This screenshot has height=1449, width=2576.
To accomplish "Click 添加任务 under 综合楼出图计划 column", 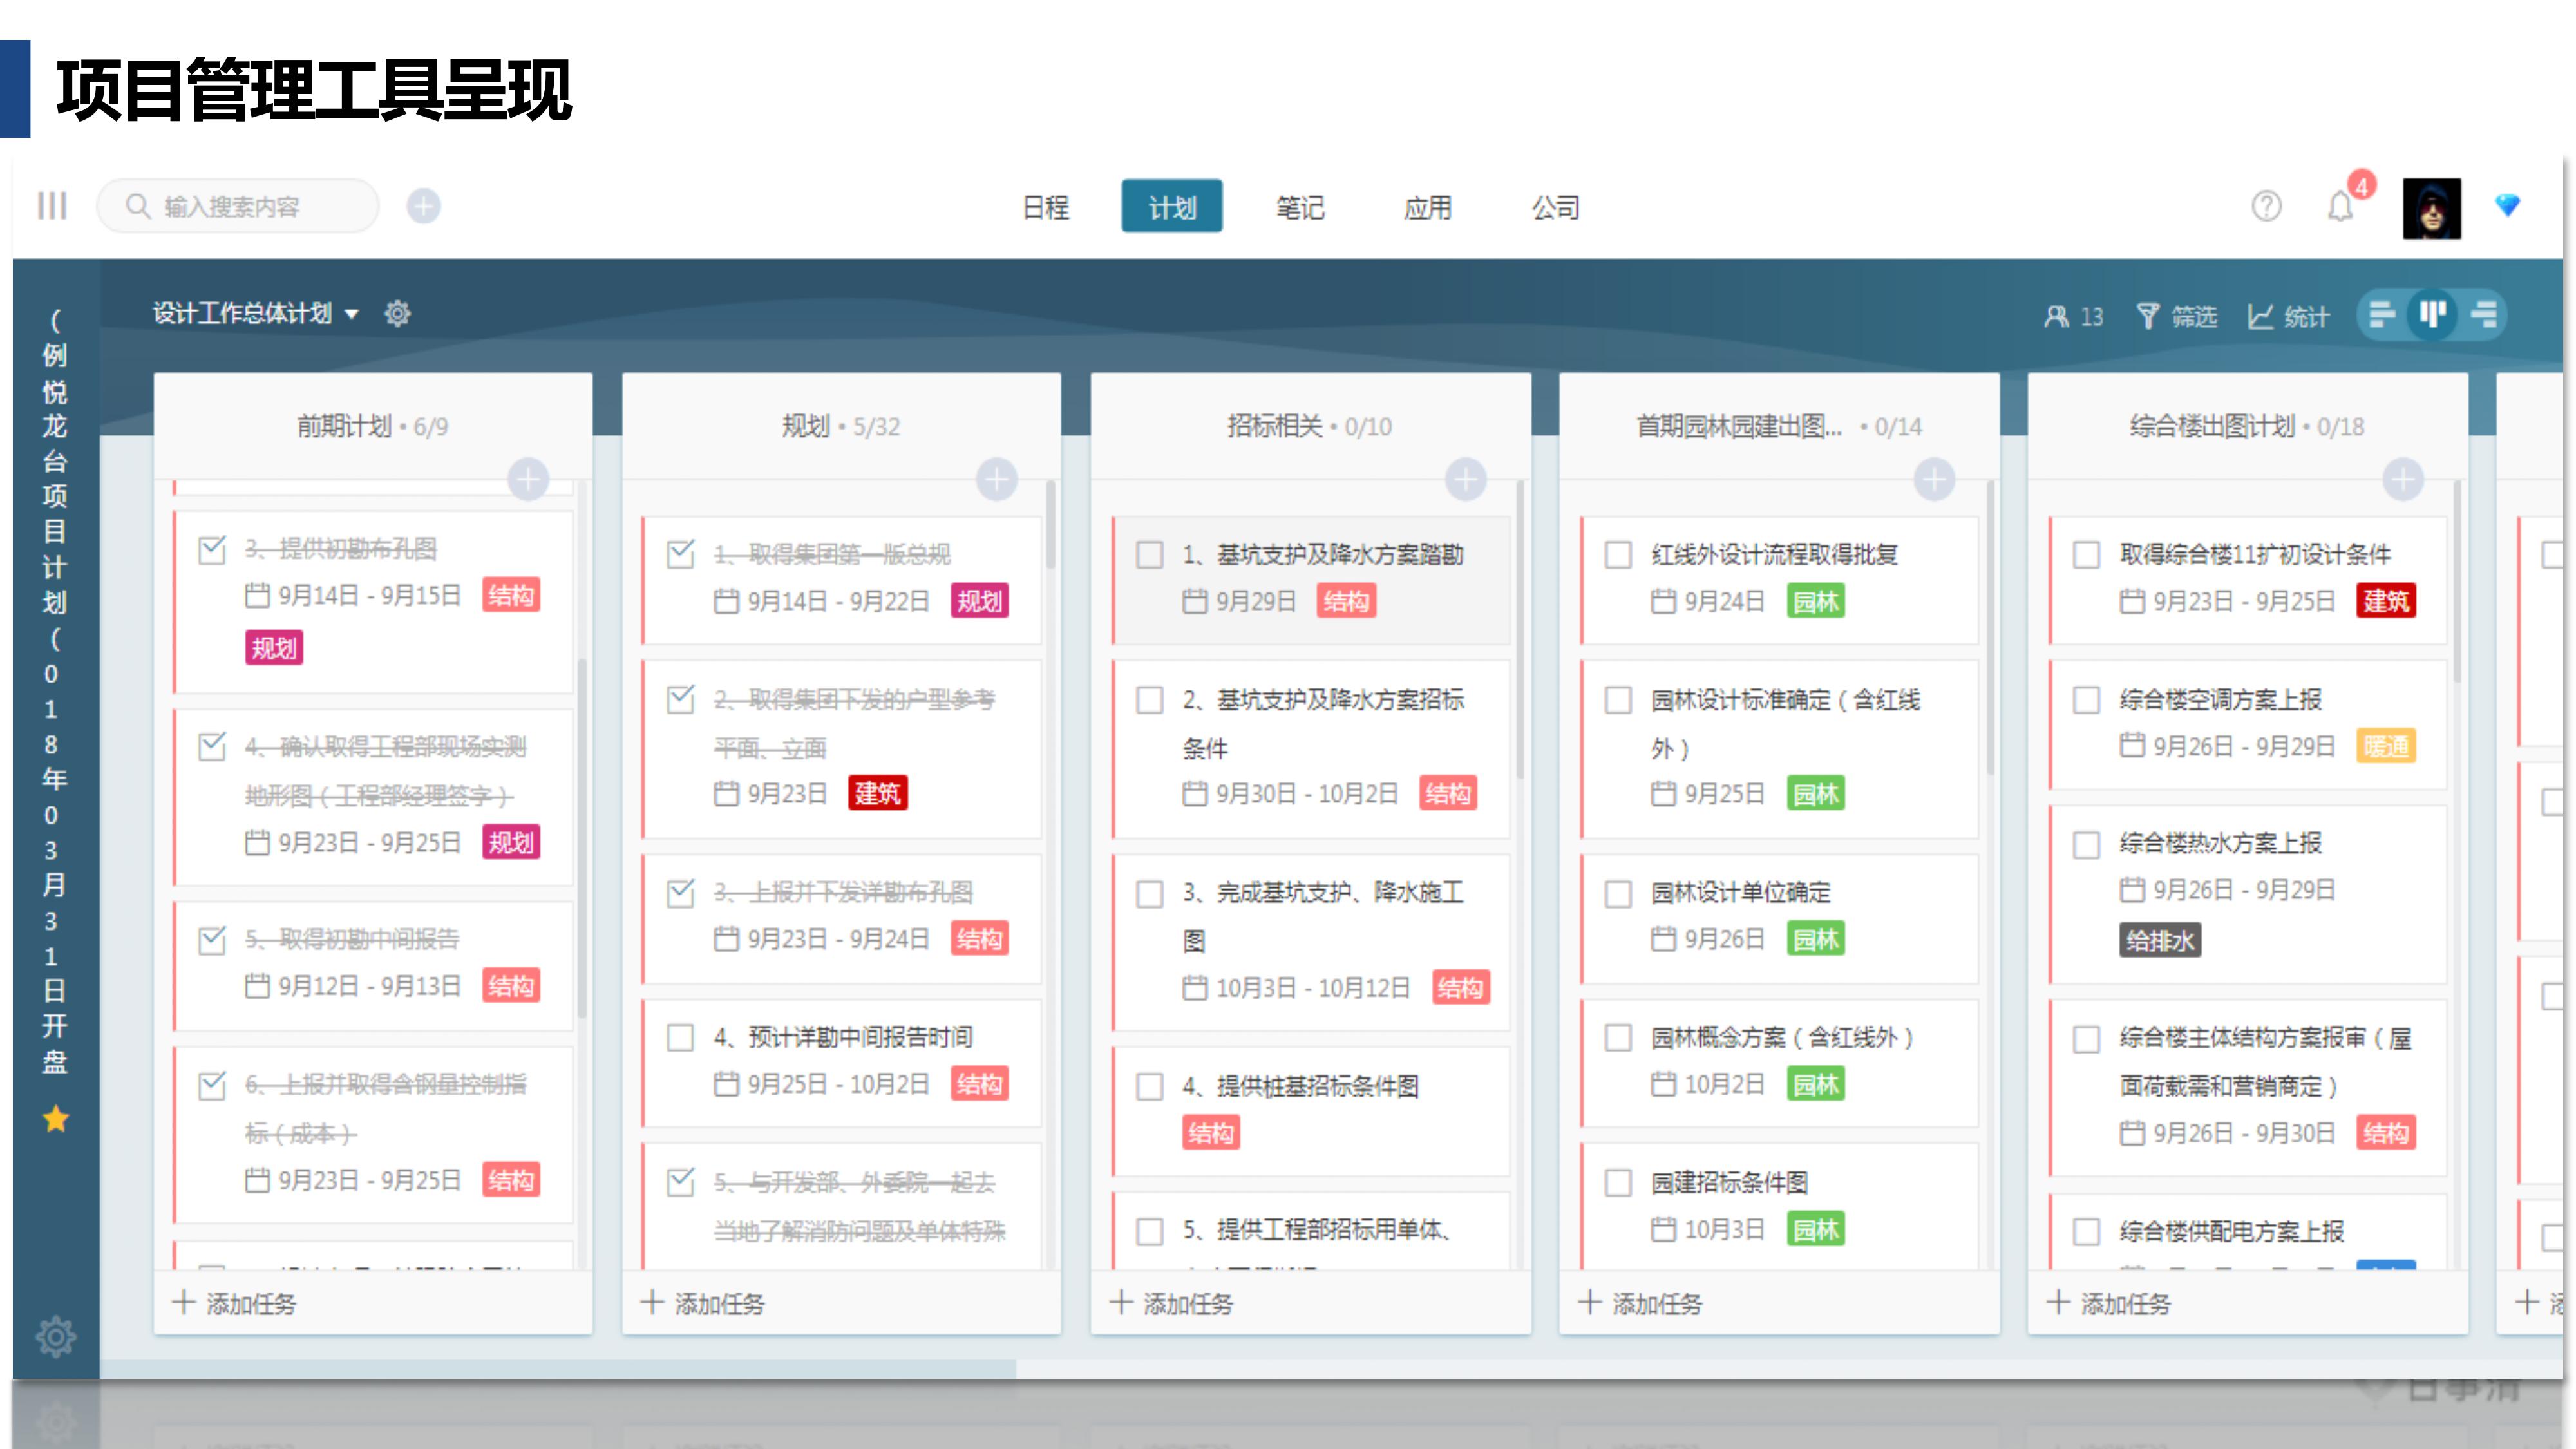I will tap(2110, 1303).
